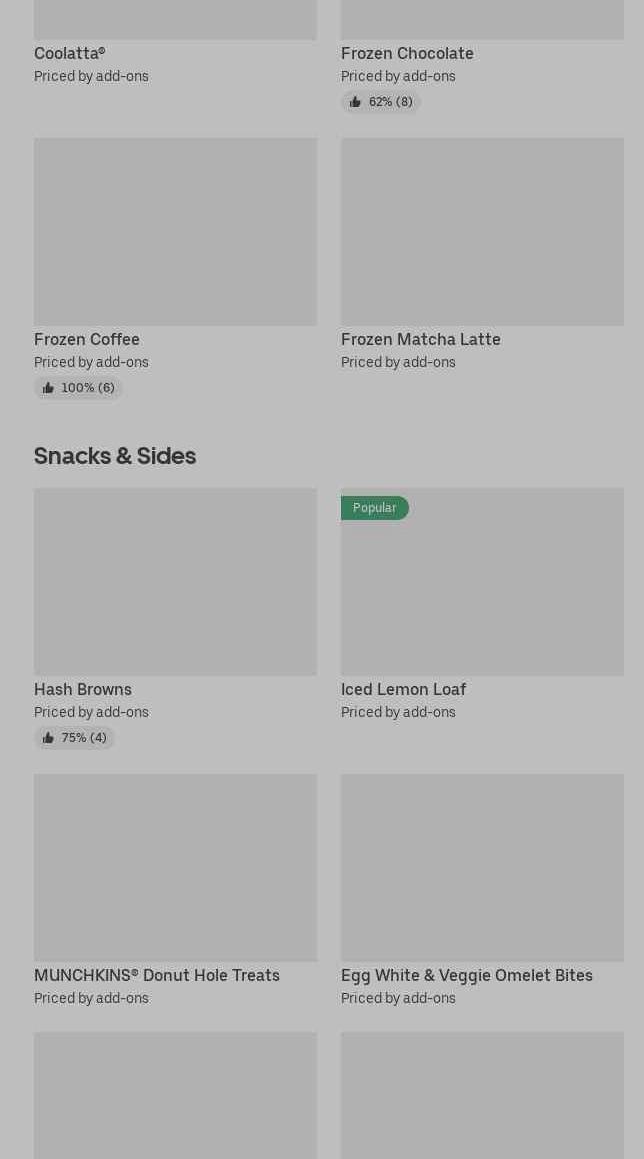Open the MUNCHKINS Donut Hole Treats image
This screenshot has height=1159, width=644.
[x=175, y=867]
